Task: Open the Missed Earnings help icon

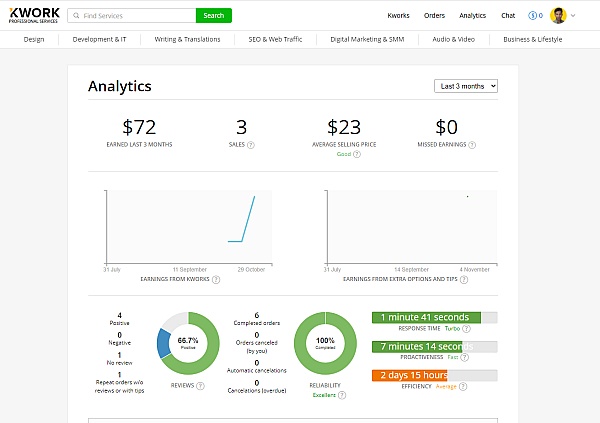Action: click(472, 145)
